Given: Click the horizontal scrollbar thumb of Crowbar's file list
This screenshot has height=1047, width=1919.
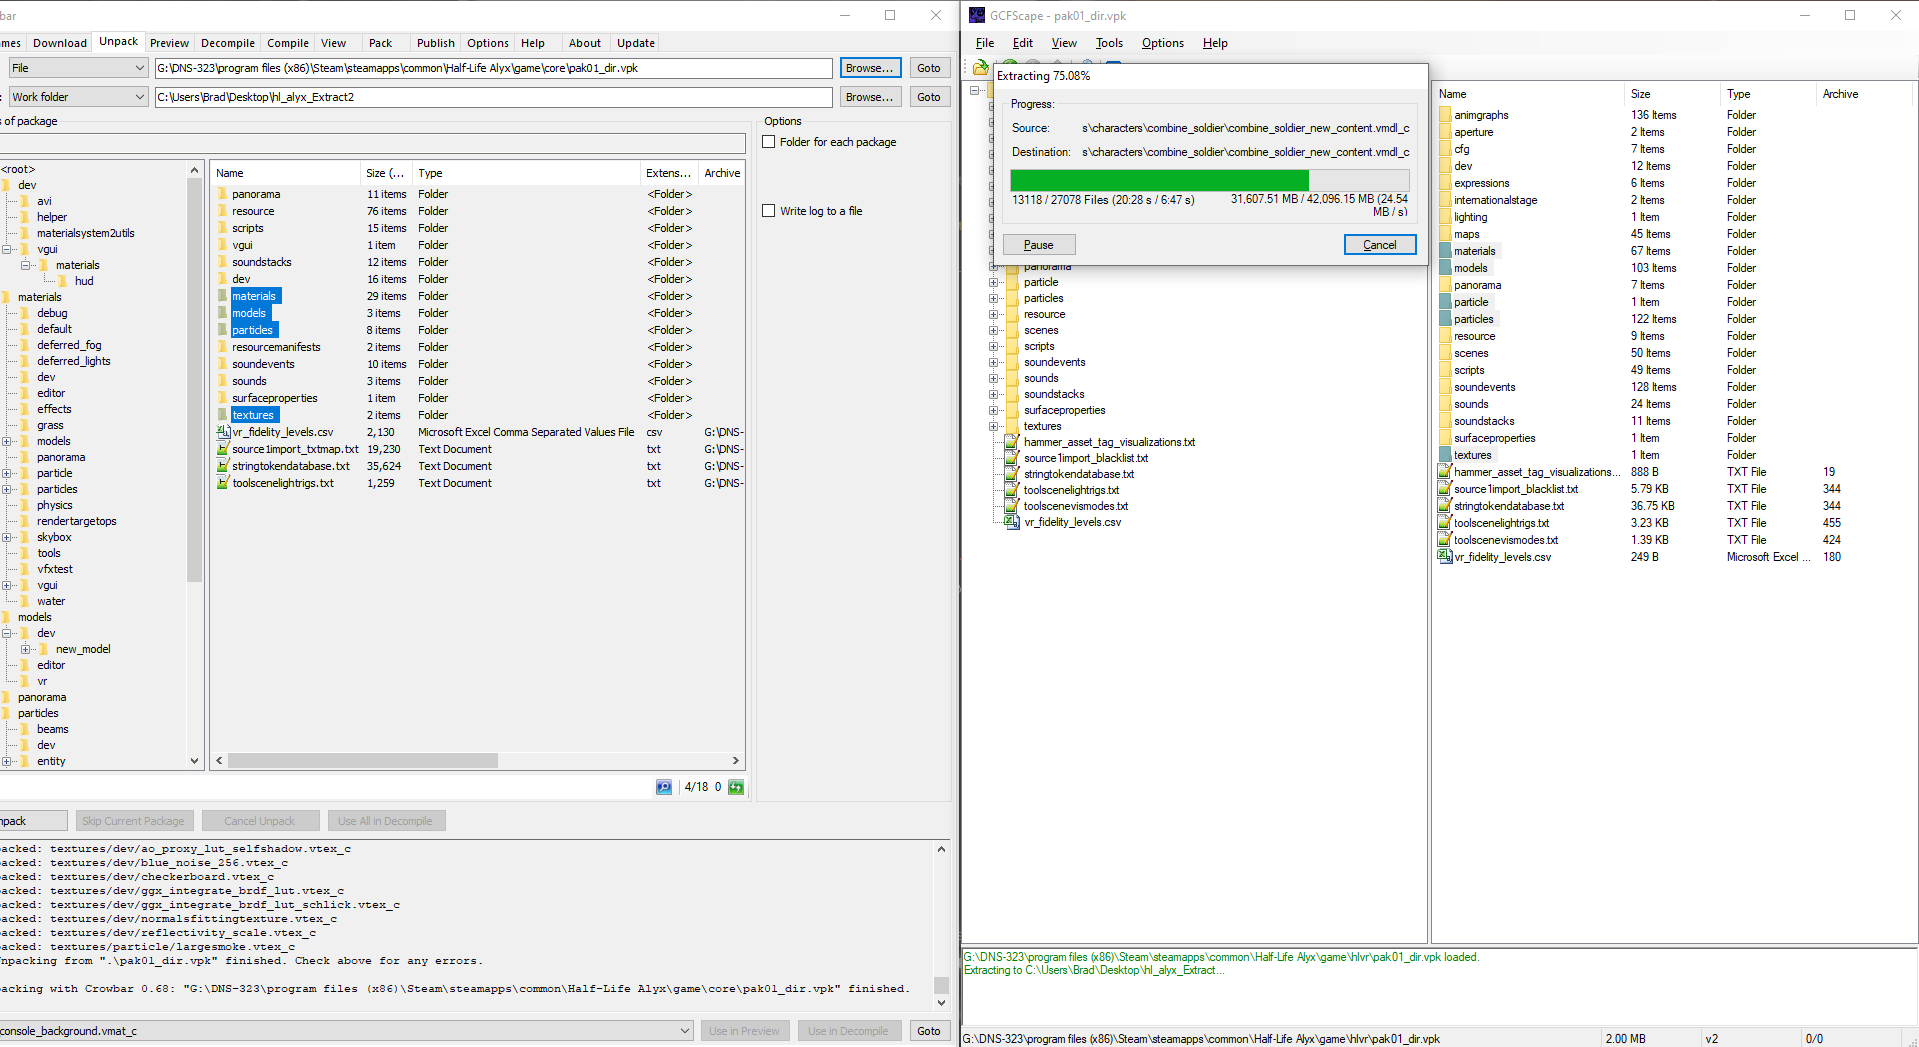Looking at the screenshot, I should pos(363,761).
